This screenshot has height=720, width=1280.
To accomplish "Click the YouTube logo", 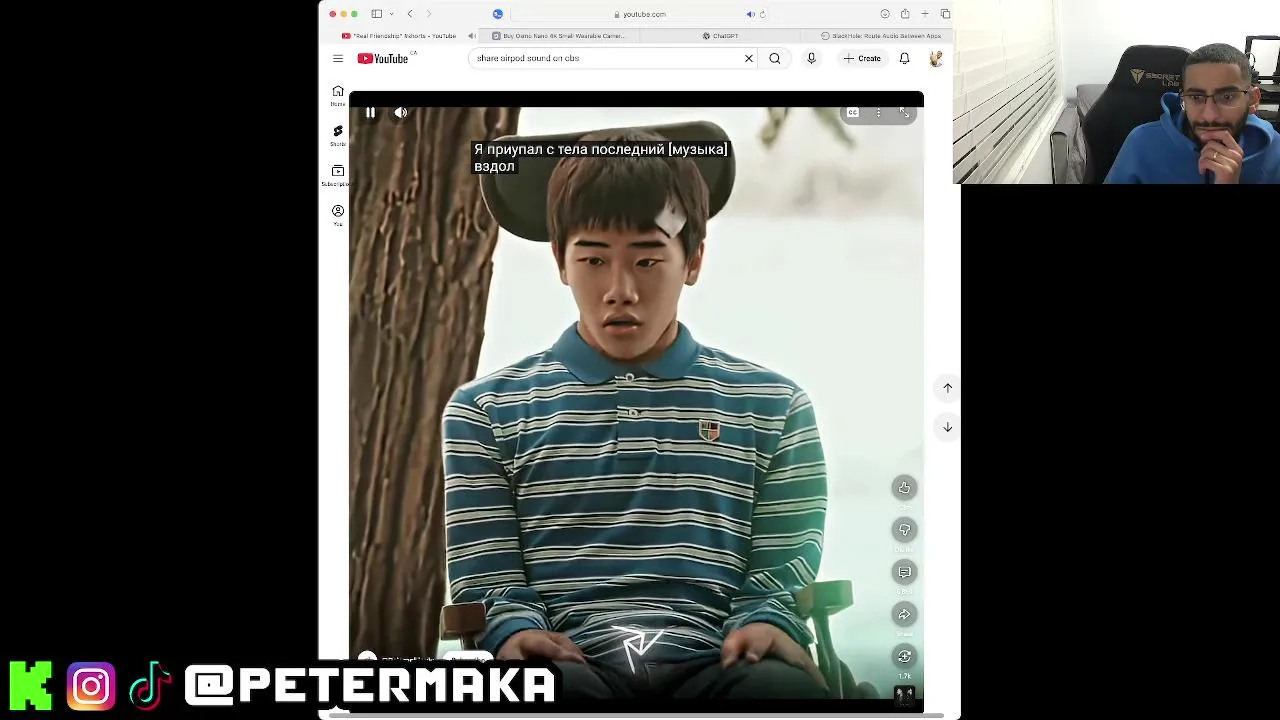I will coord(384,59).
